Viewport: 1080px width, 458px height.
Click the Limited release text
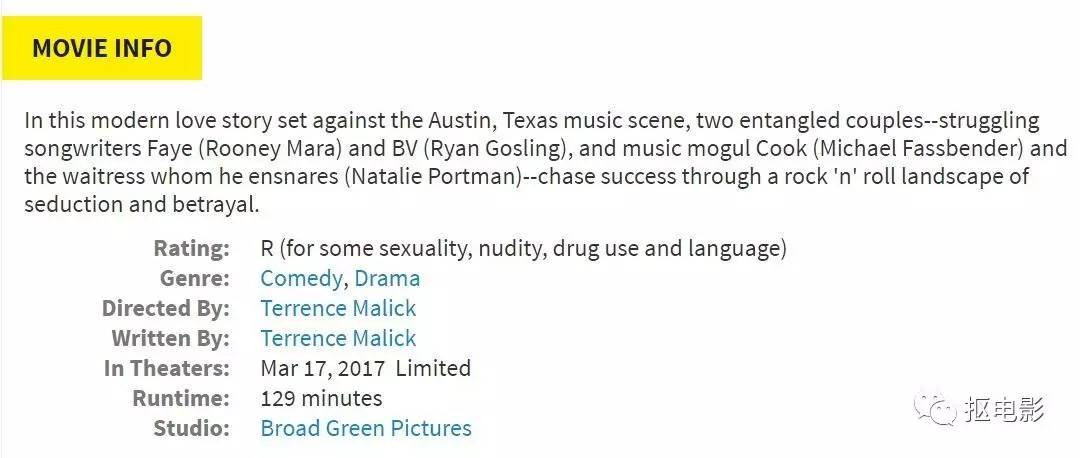coord(433,368)
